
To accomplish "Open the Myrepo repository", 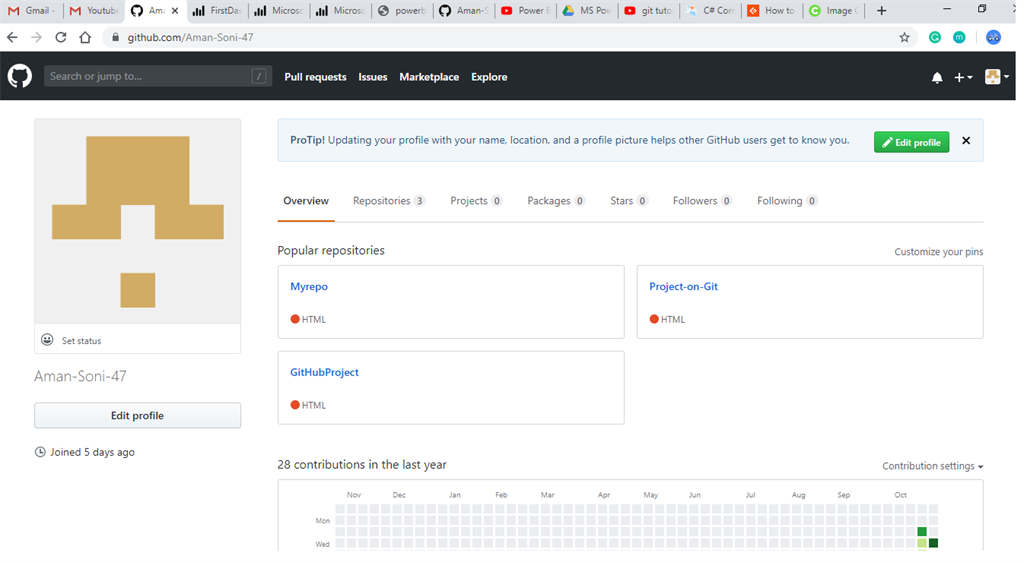I will pyautogui.click(x=309, y=287).
